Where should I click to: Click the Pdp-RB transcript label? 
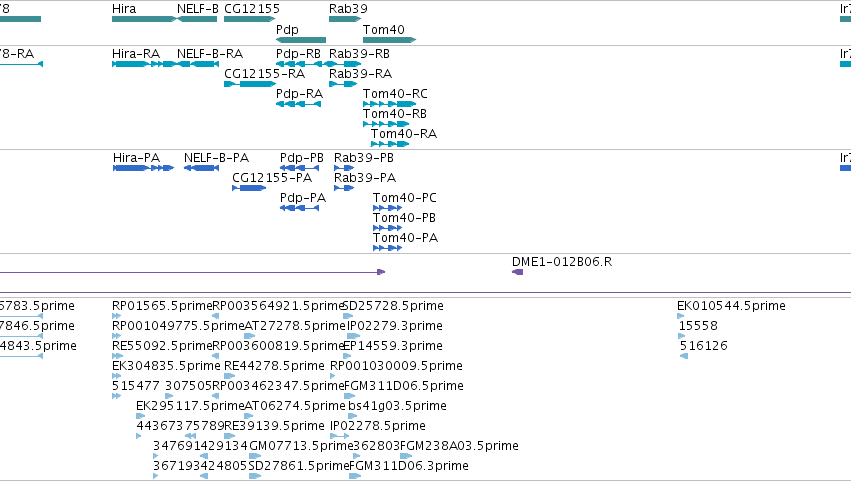point(298,54)
